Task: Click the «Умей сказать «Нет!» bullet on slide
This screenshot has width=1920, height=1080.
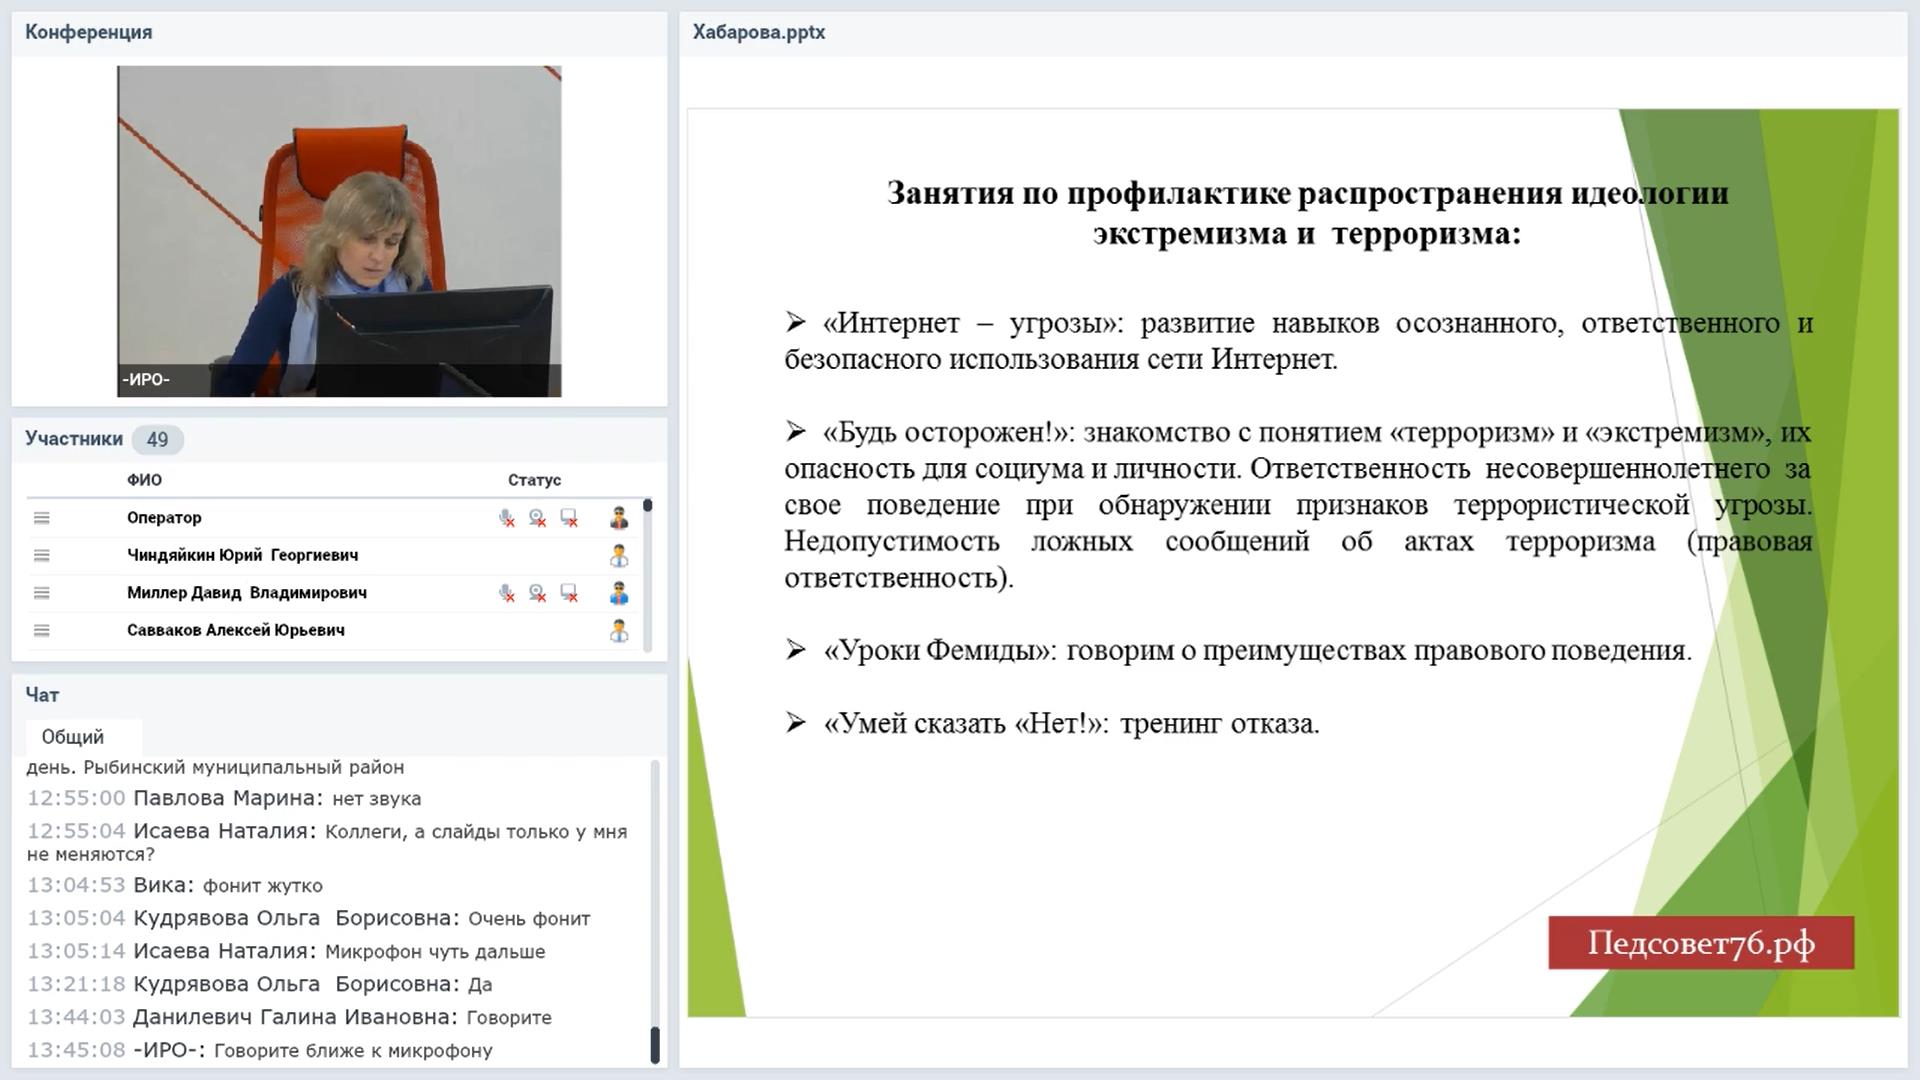Action: pyautogui.click(x=1052, y=724)
